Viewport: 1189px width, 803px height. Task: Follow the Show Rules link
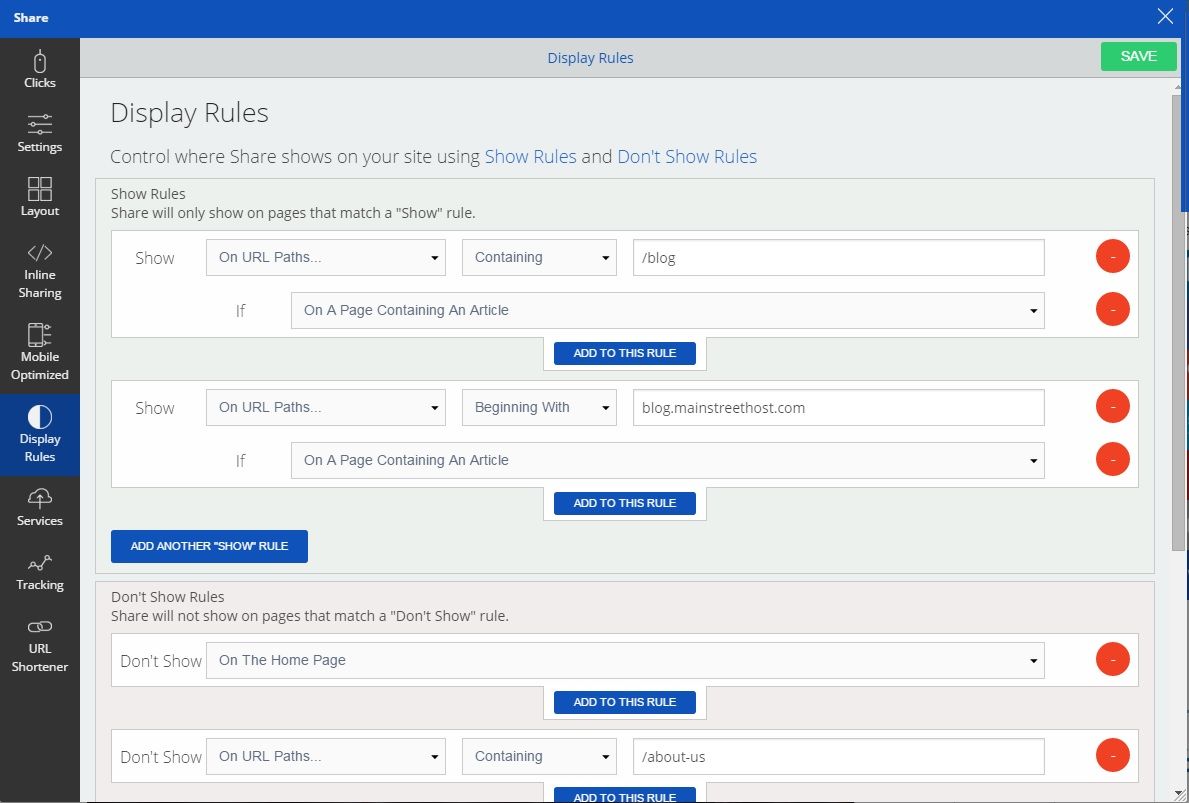click(530, 156)
